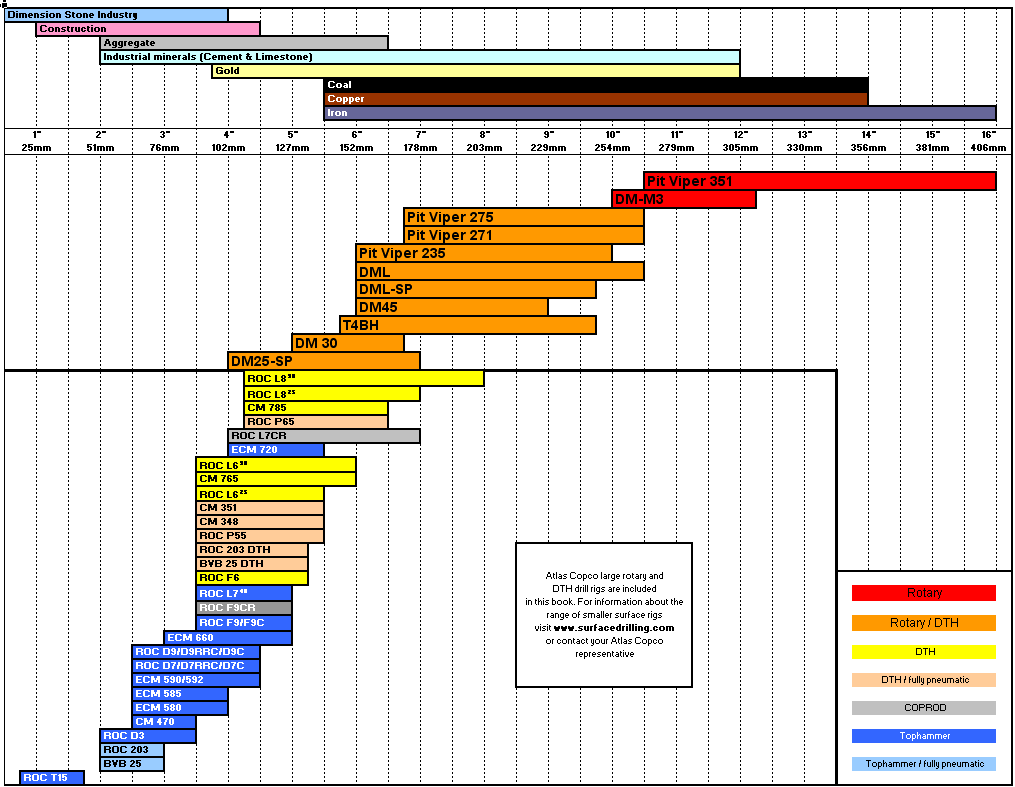Click the CM 765 bar

tap(276, 479)
